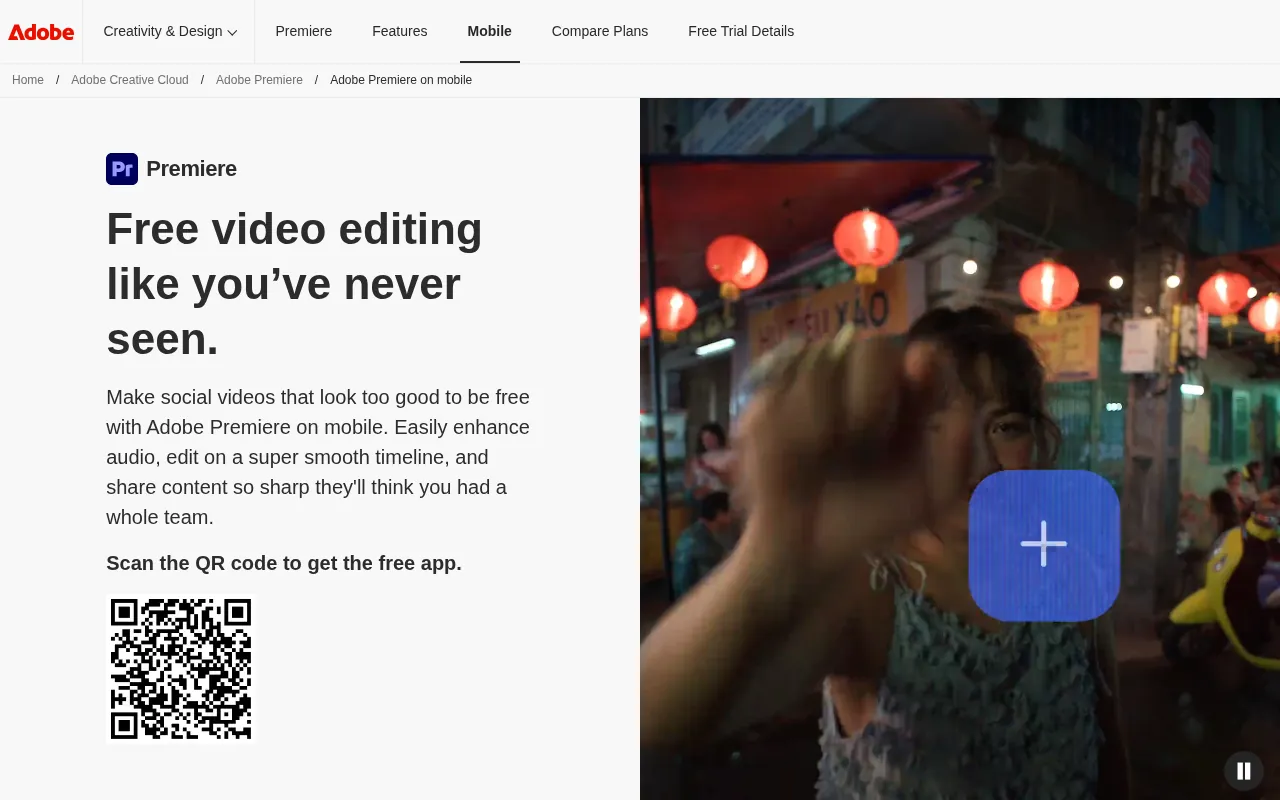Go to the Features tab

400,31
